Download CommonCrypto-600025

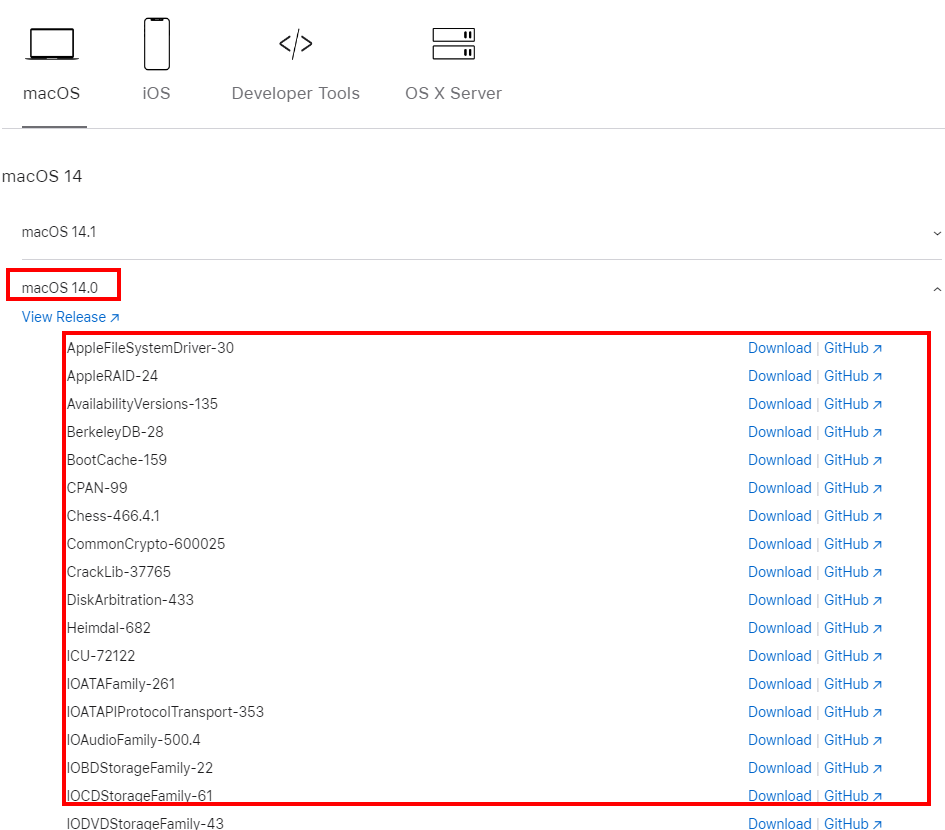click(x=780, y=544)
